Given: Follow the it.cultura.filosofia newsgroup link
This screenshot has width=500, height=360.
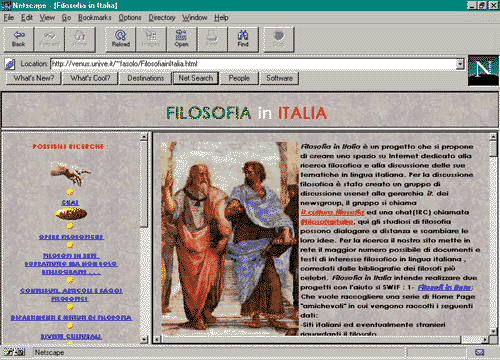Looking at the screenshot, I should pyautogui.click(x=333, y=212).
